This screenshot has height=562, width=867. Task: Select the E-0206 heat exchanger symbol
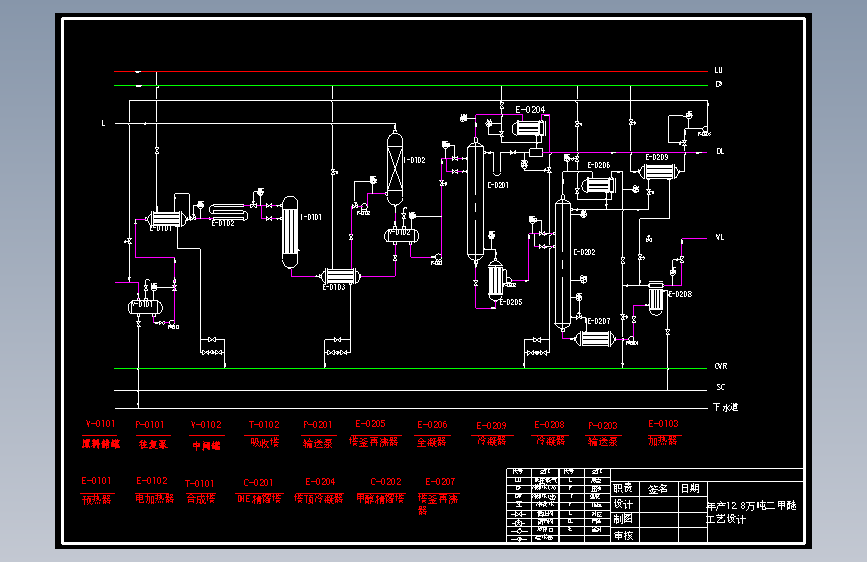coord(598,184)
